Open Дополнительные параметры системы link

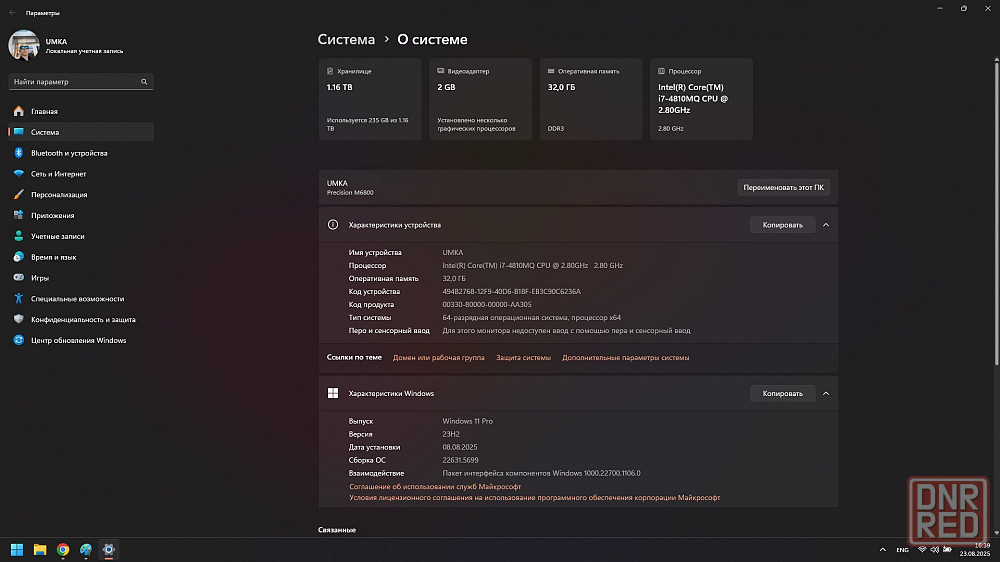tap(626, 358)
